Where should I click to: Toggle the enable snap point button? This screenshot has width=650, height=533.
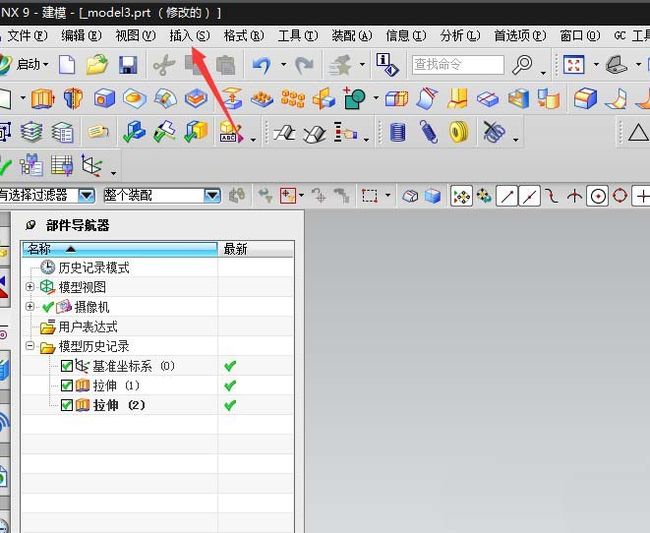coord(461,196)
